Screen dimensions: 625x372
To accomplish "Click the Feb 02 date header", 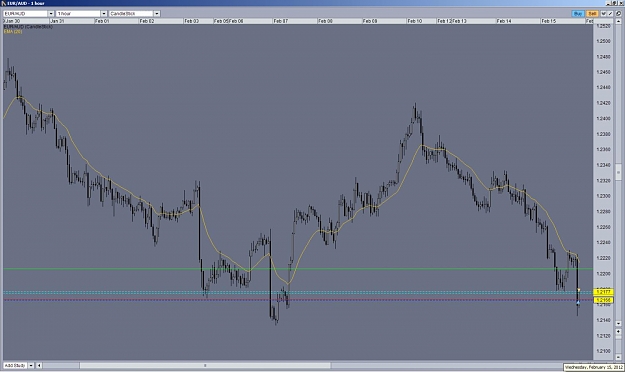I will pos(147,21).
